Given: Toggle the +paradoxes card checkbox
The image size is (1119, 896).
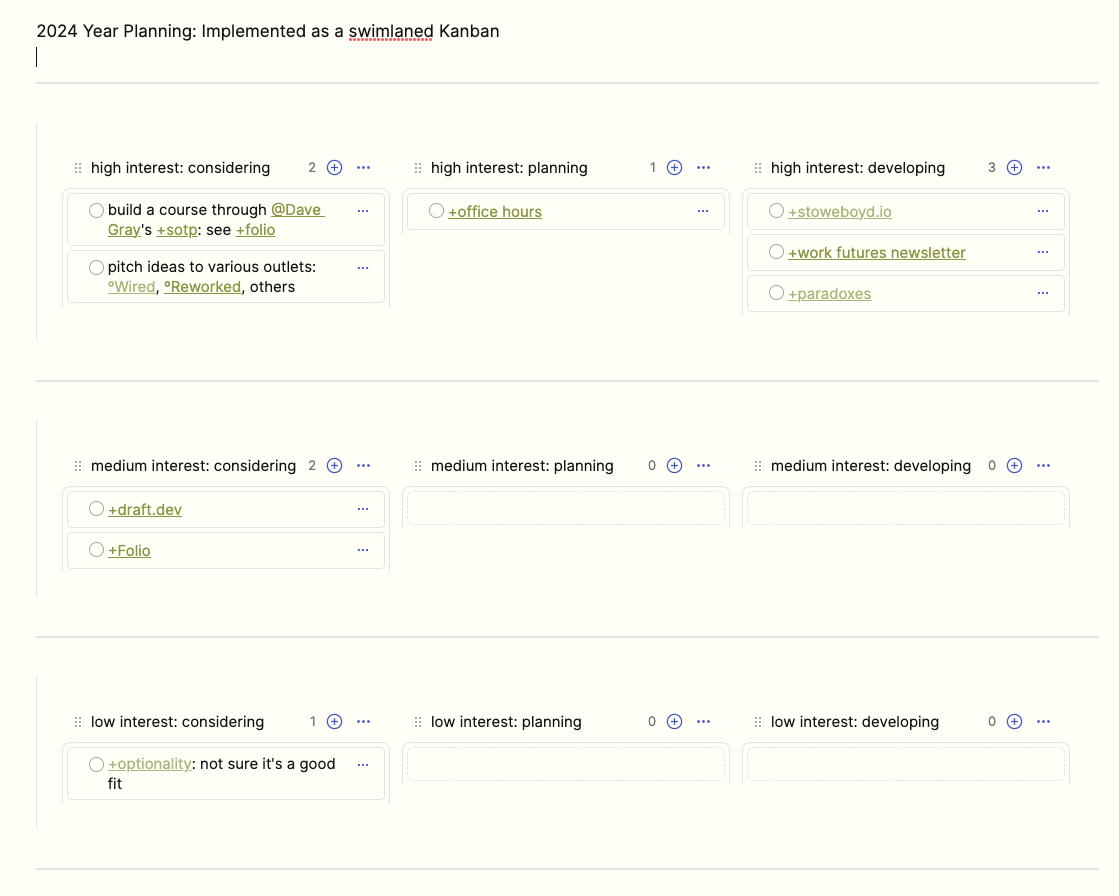Looking at the screenshot, I should [776, 293].
